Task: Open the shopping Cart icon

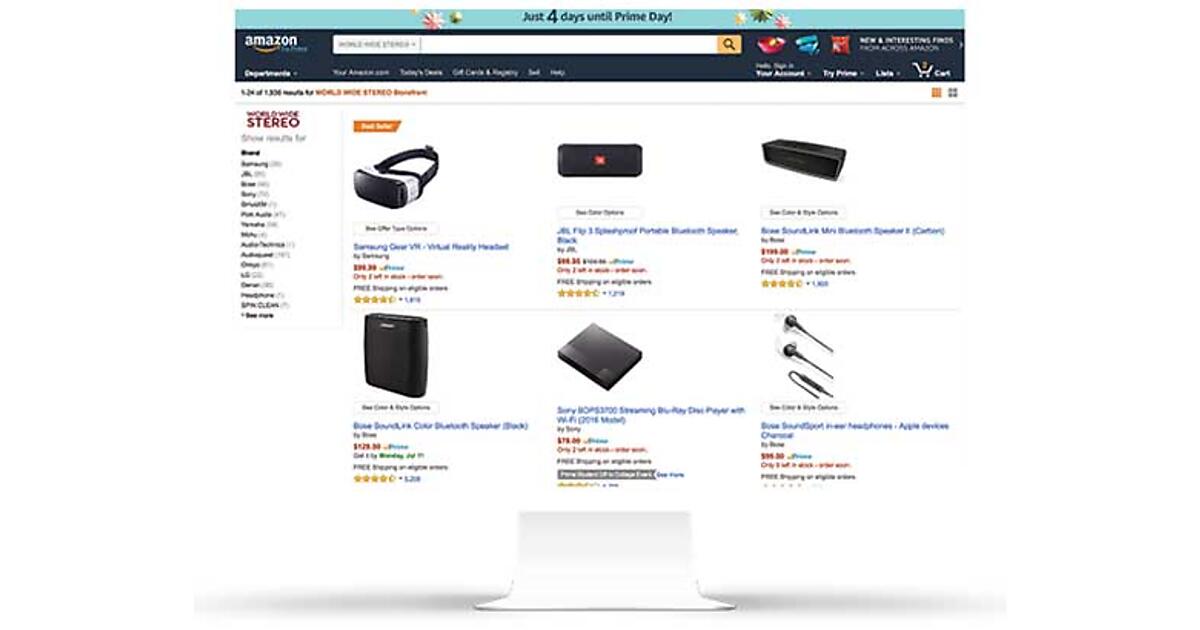Action: point(931,71)
